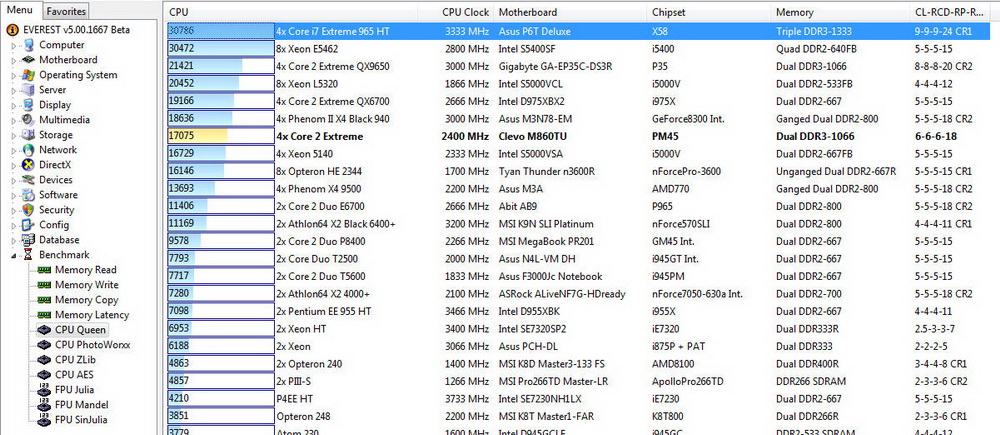Click the 30472 score bar
The image size is (1000, 435).
221,48
